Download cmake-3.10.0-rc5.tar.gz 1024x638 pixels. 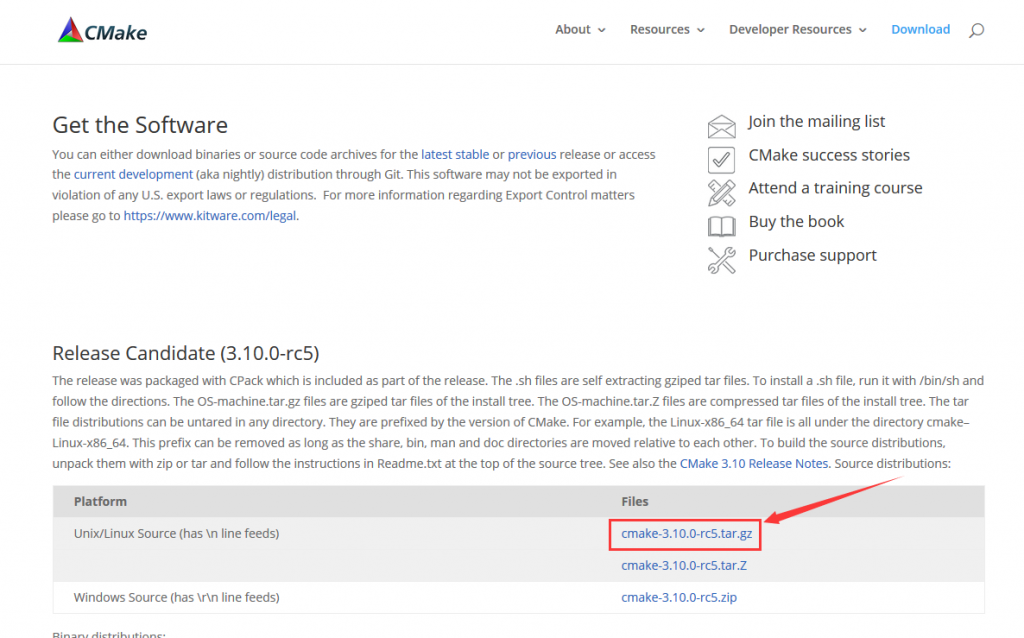[x=686, y=534]
